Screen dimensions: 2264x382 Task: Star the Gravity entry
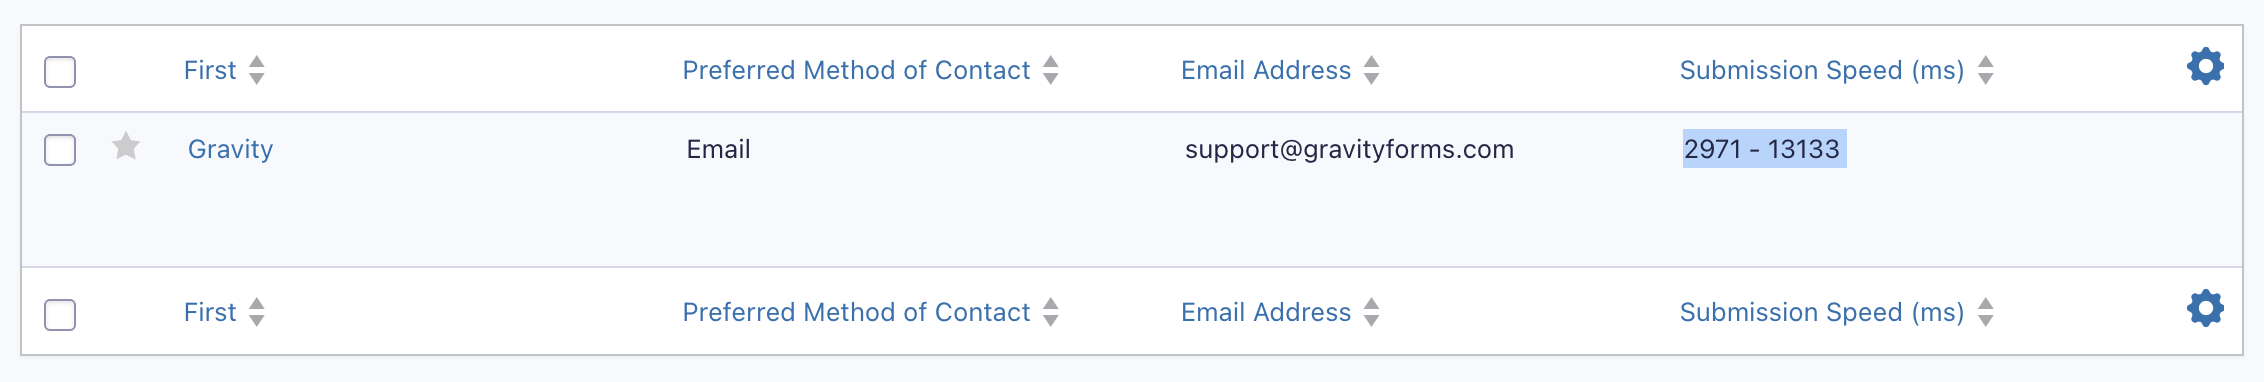[x=126, y=147]
